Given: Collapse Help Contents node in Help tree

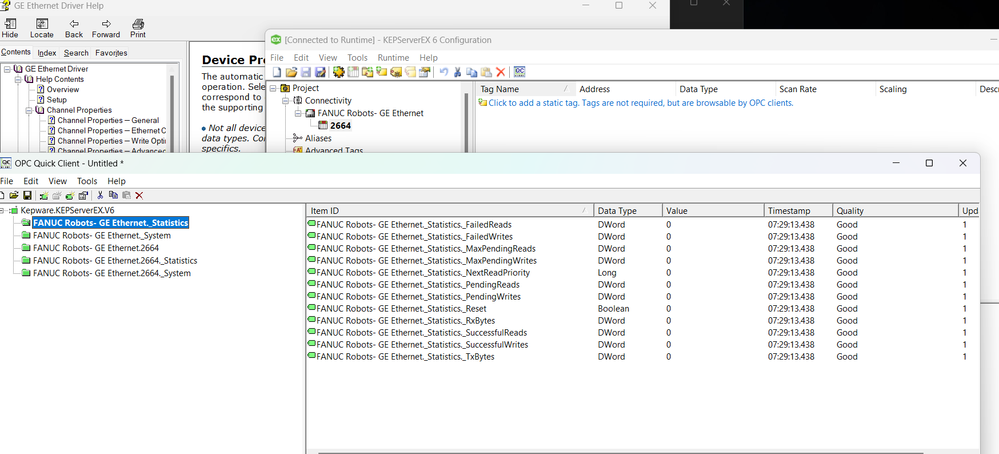Looking at the screenshot, I should 18,79.
